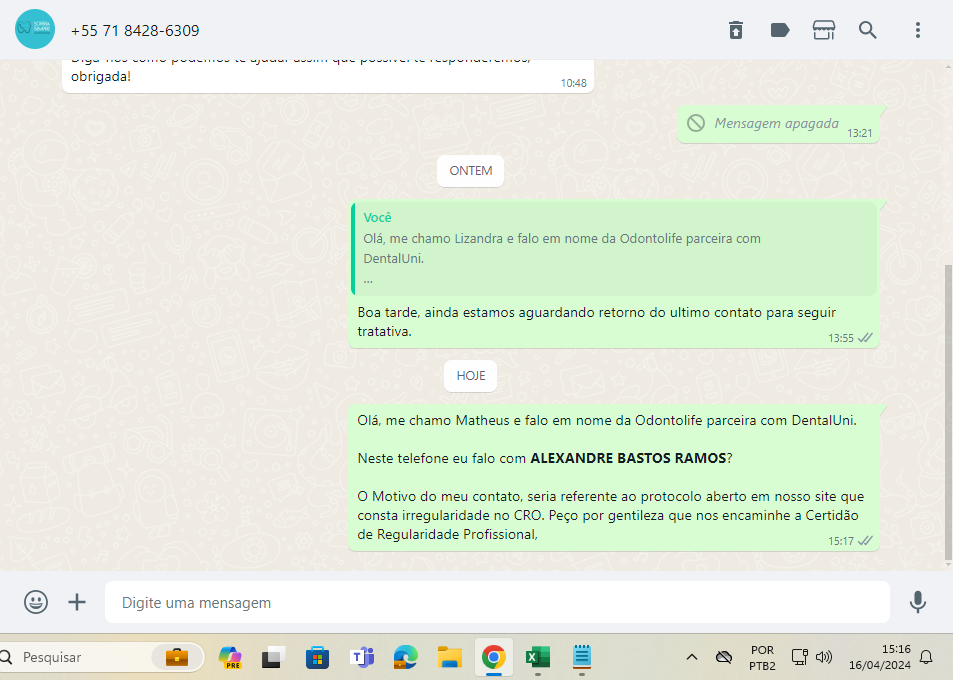
Task: Click the trash delete icon in header
Action: [x=735, y=30]
